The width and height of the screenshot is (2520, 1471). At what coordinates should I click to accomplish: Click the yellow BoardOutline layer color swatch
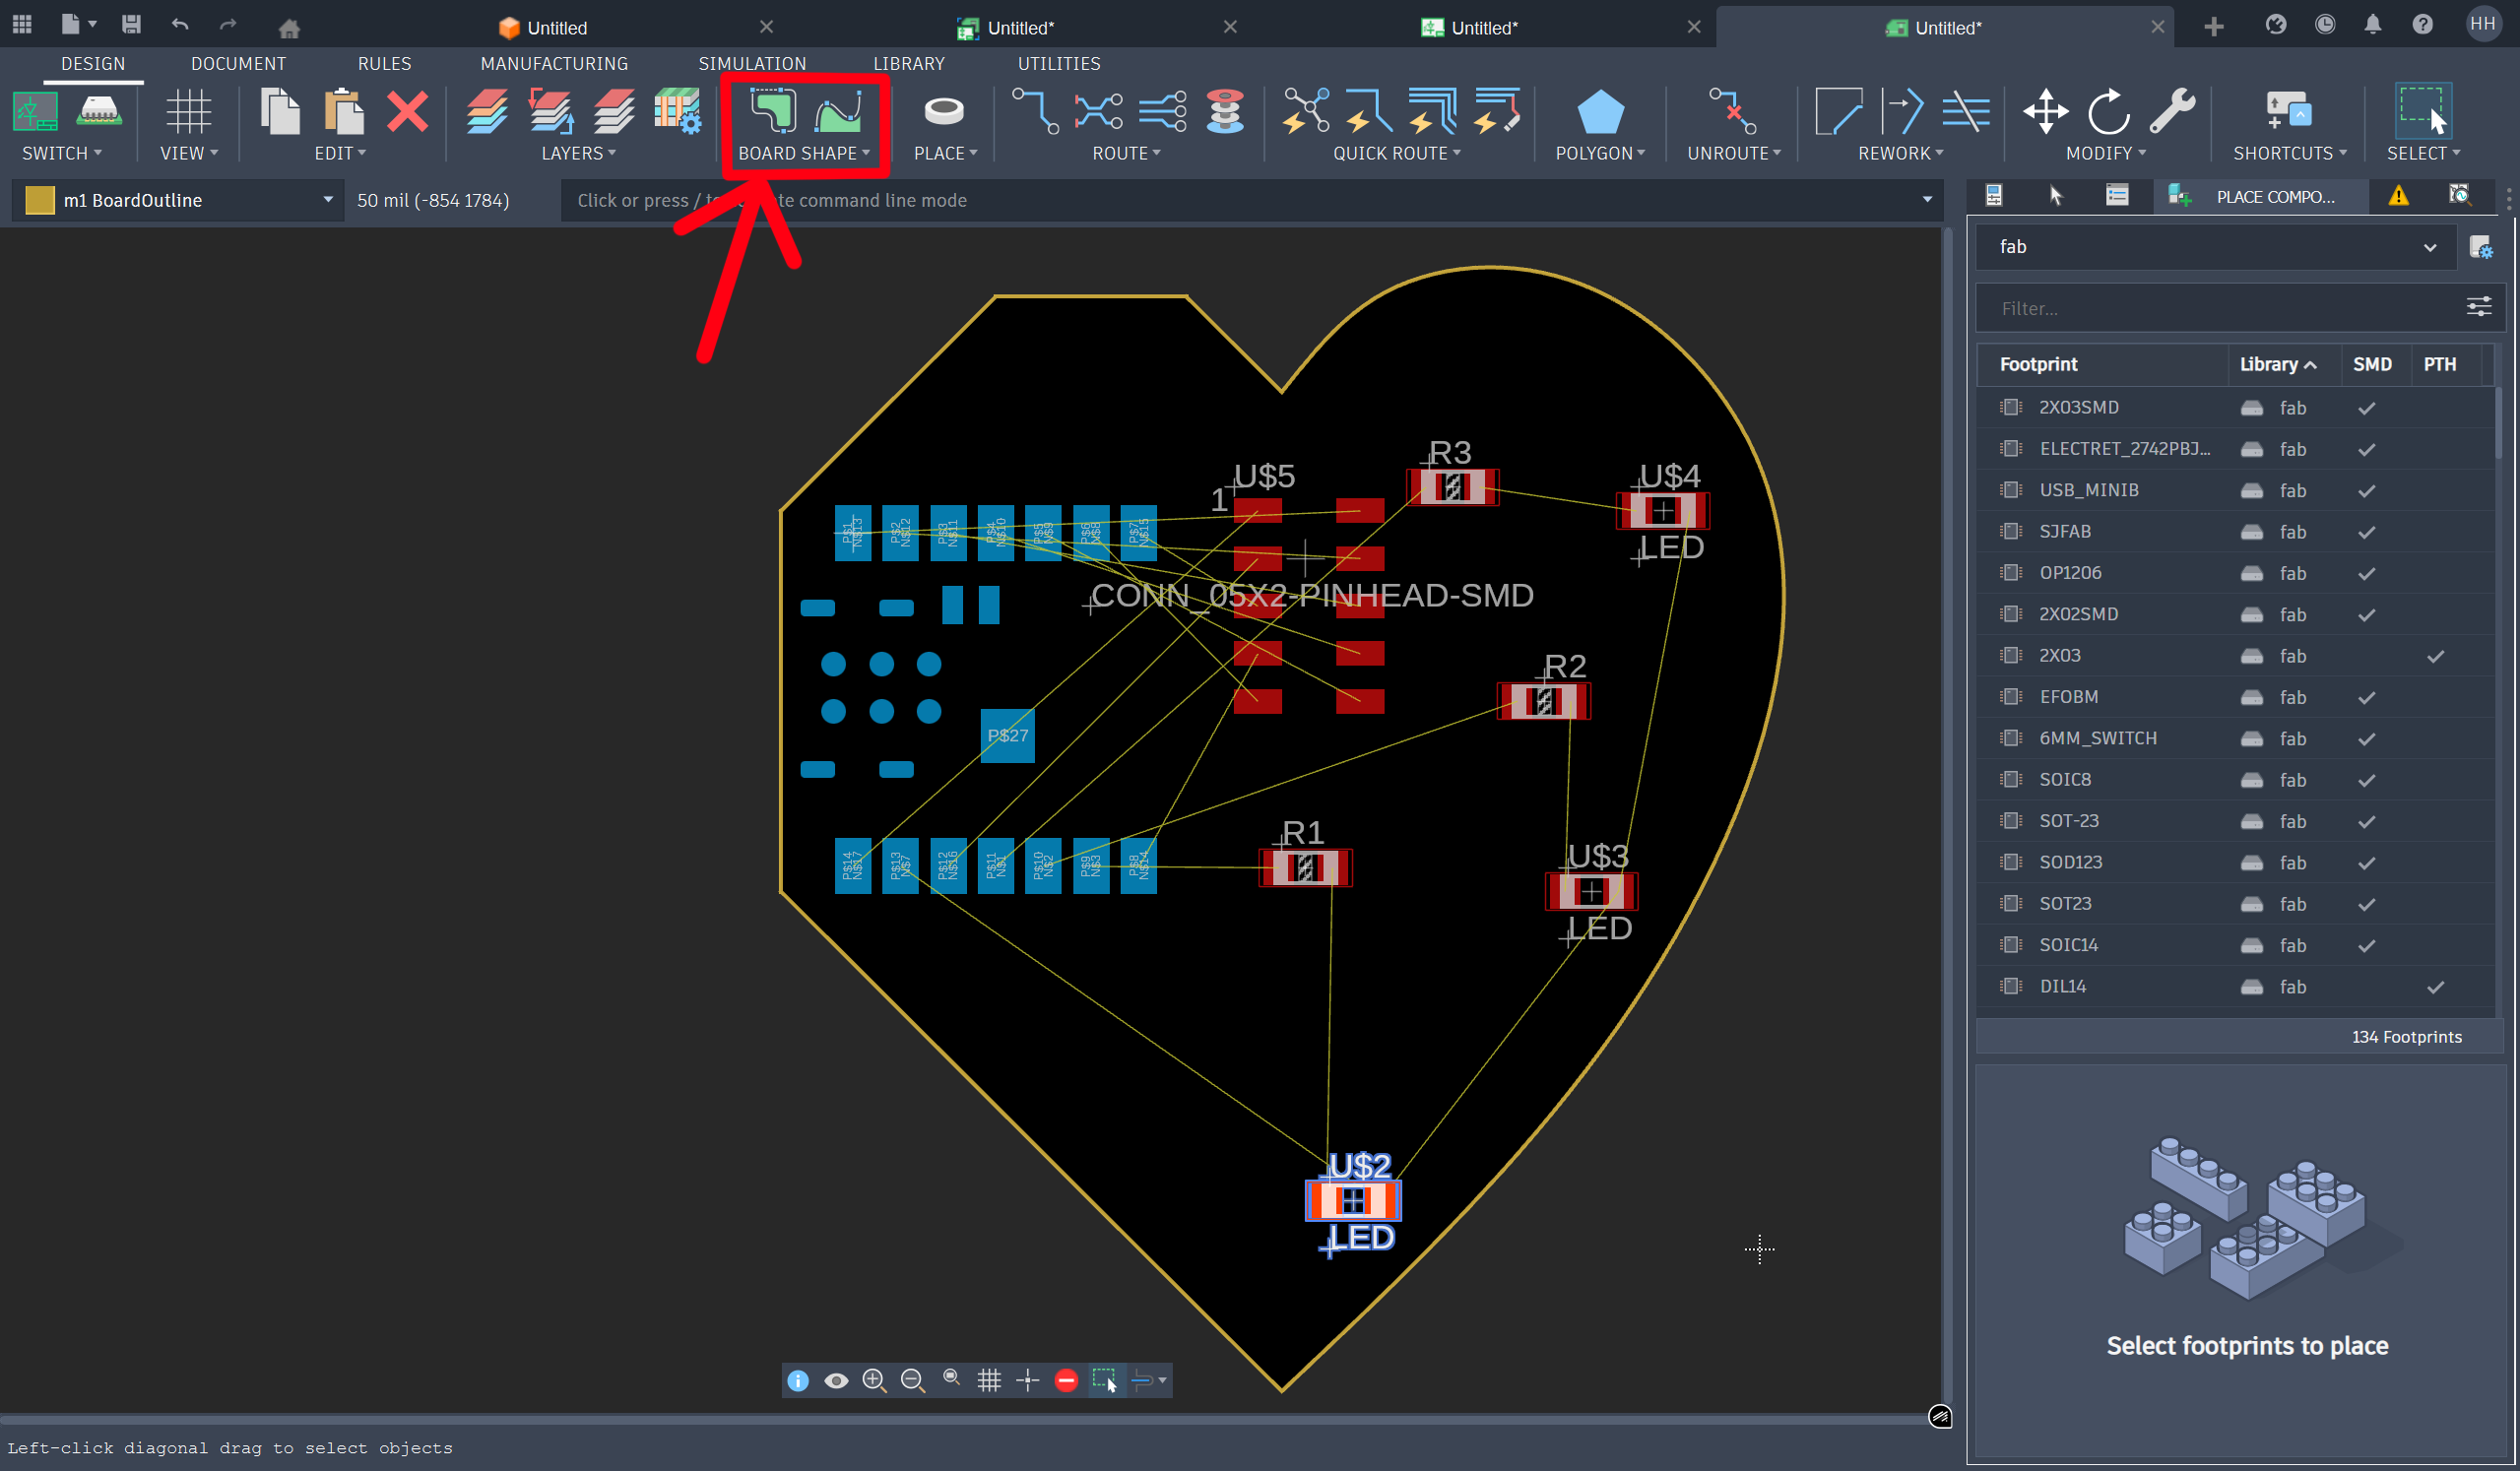(x=40, y=200)
